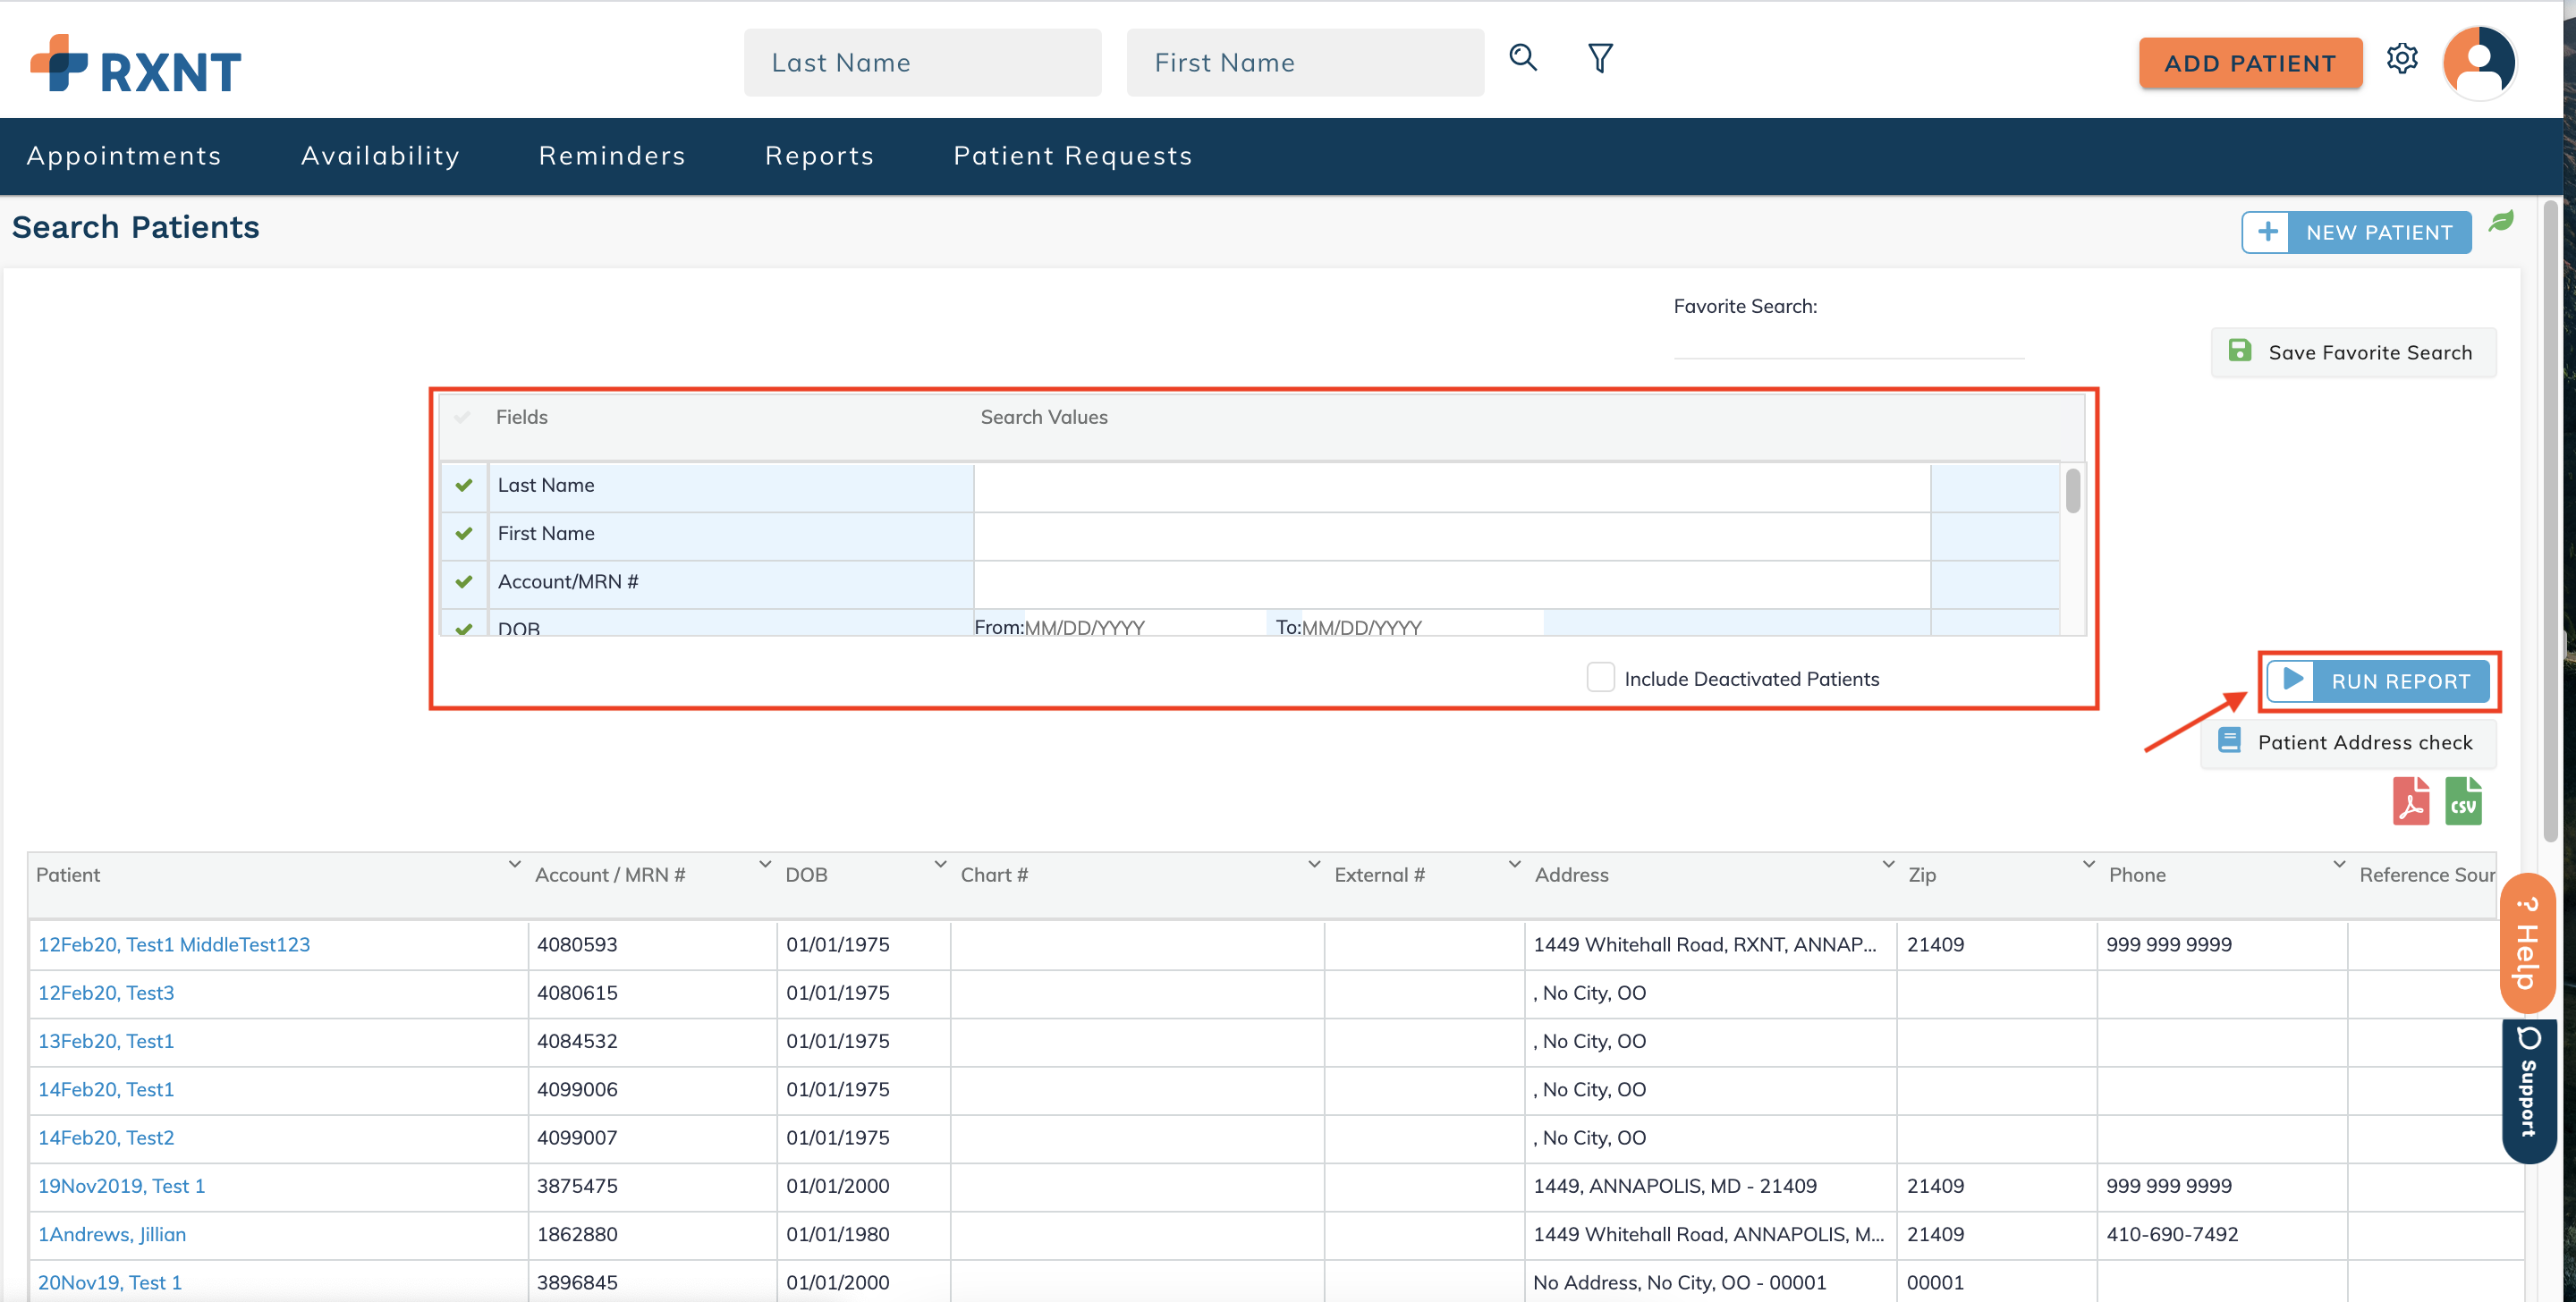Toggle the DOB field checkmark

(464, 628)
